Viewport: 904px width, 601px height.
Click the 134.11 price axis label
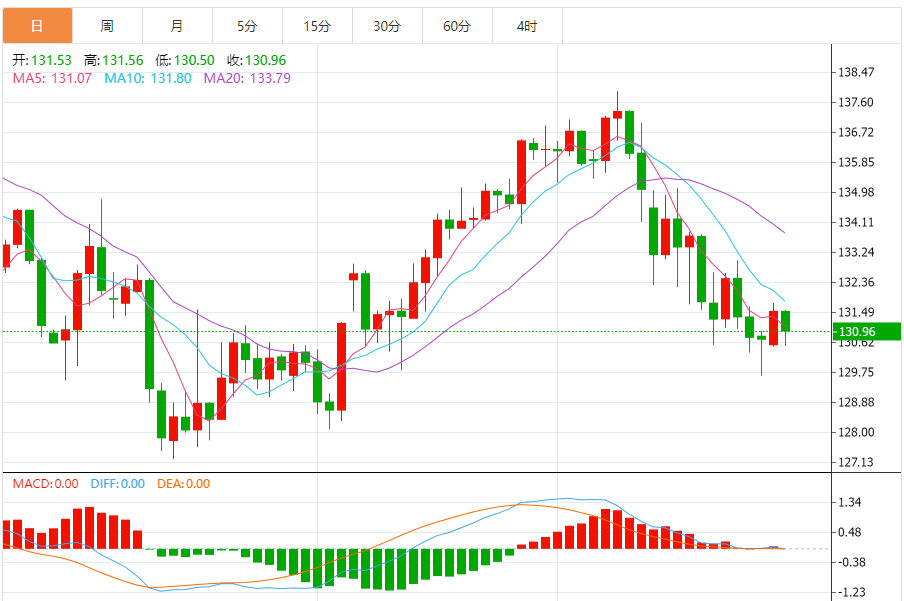coord(856,222)
